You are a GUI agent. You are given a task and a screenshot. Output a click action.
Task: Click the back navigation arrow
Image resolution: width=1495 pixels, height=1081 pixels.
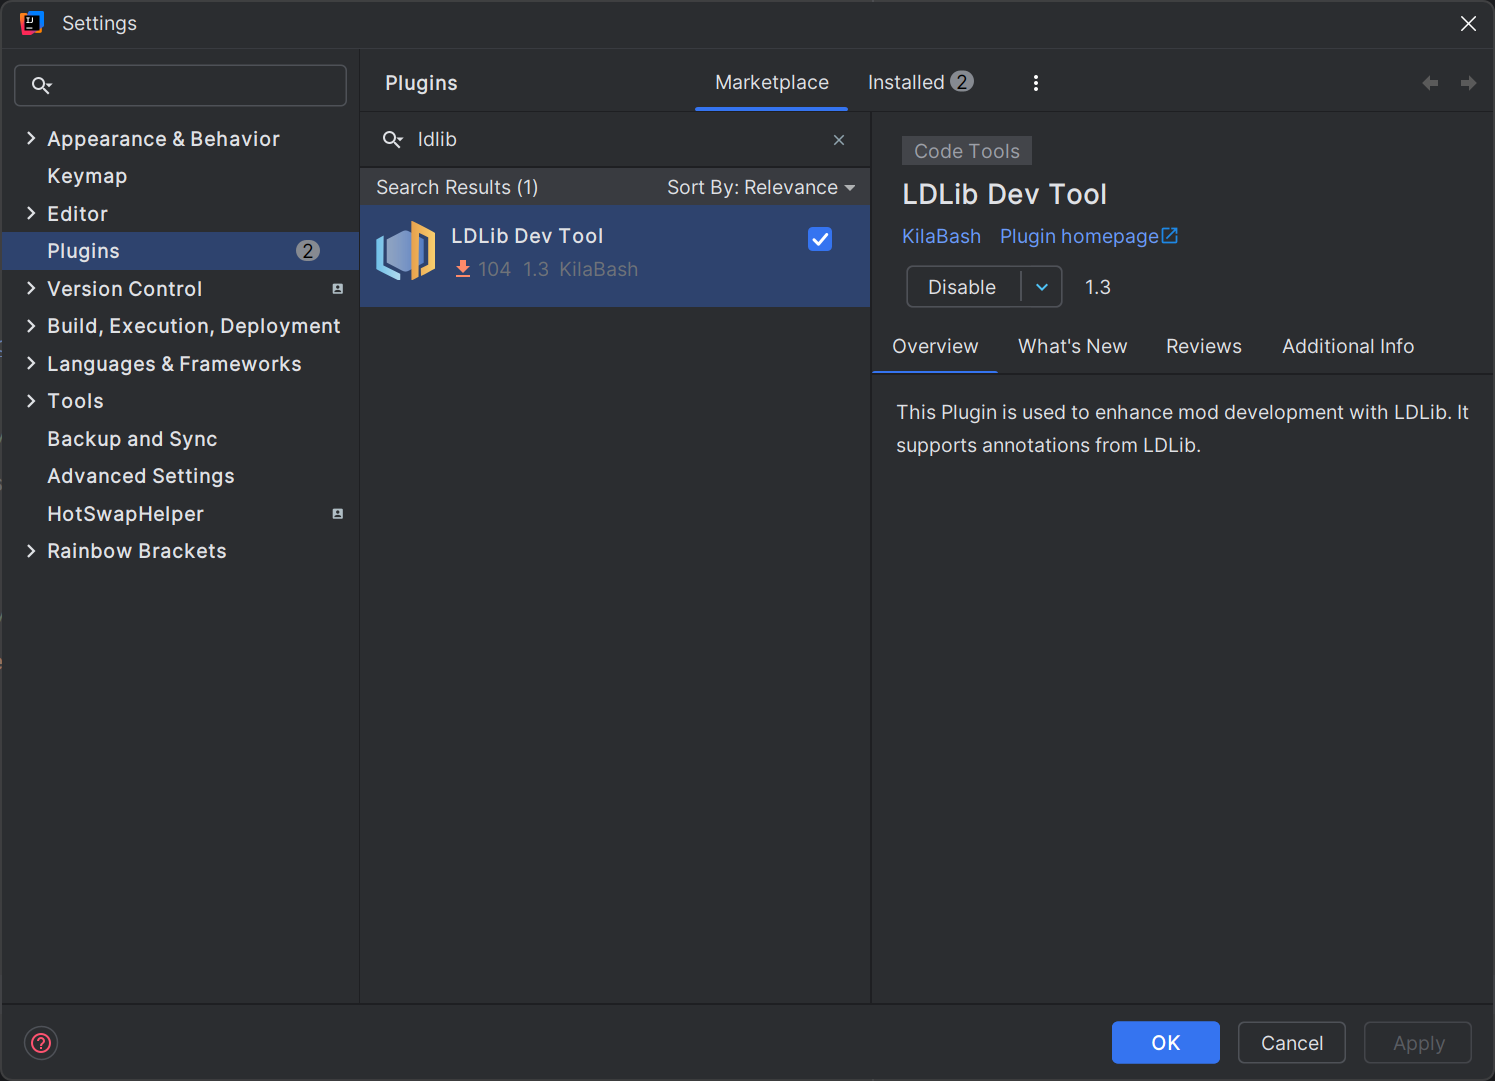click(x=1430, y=83)
